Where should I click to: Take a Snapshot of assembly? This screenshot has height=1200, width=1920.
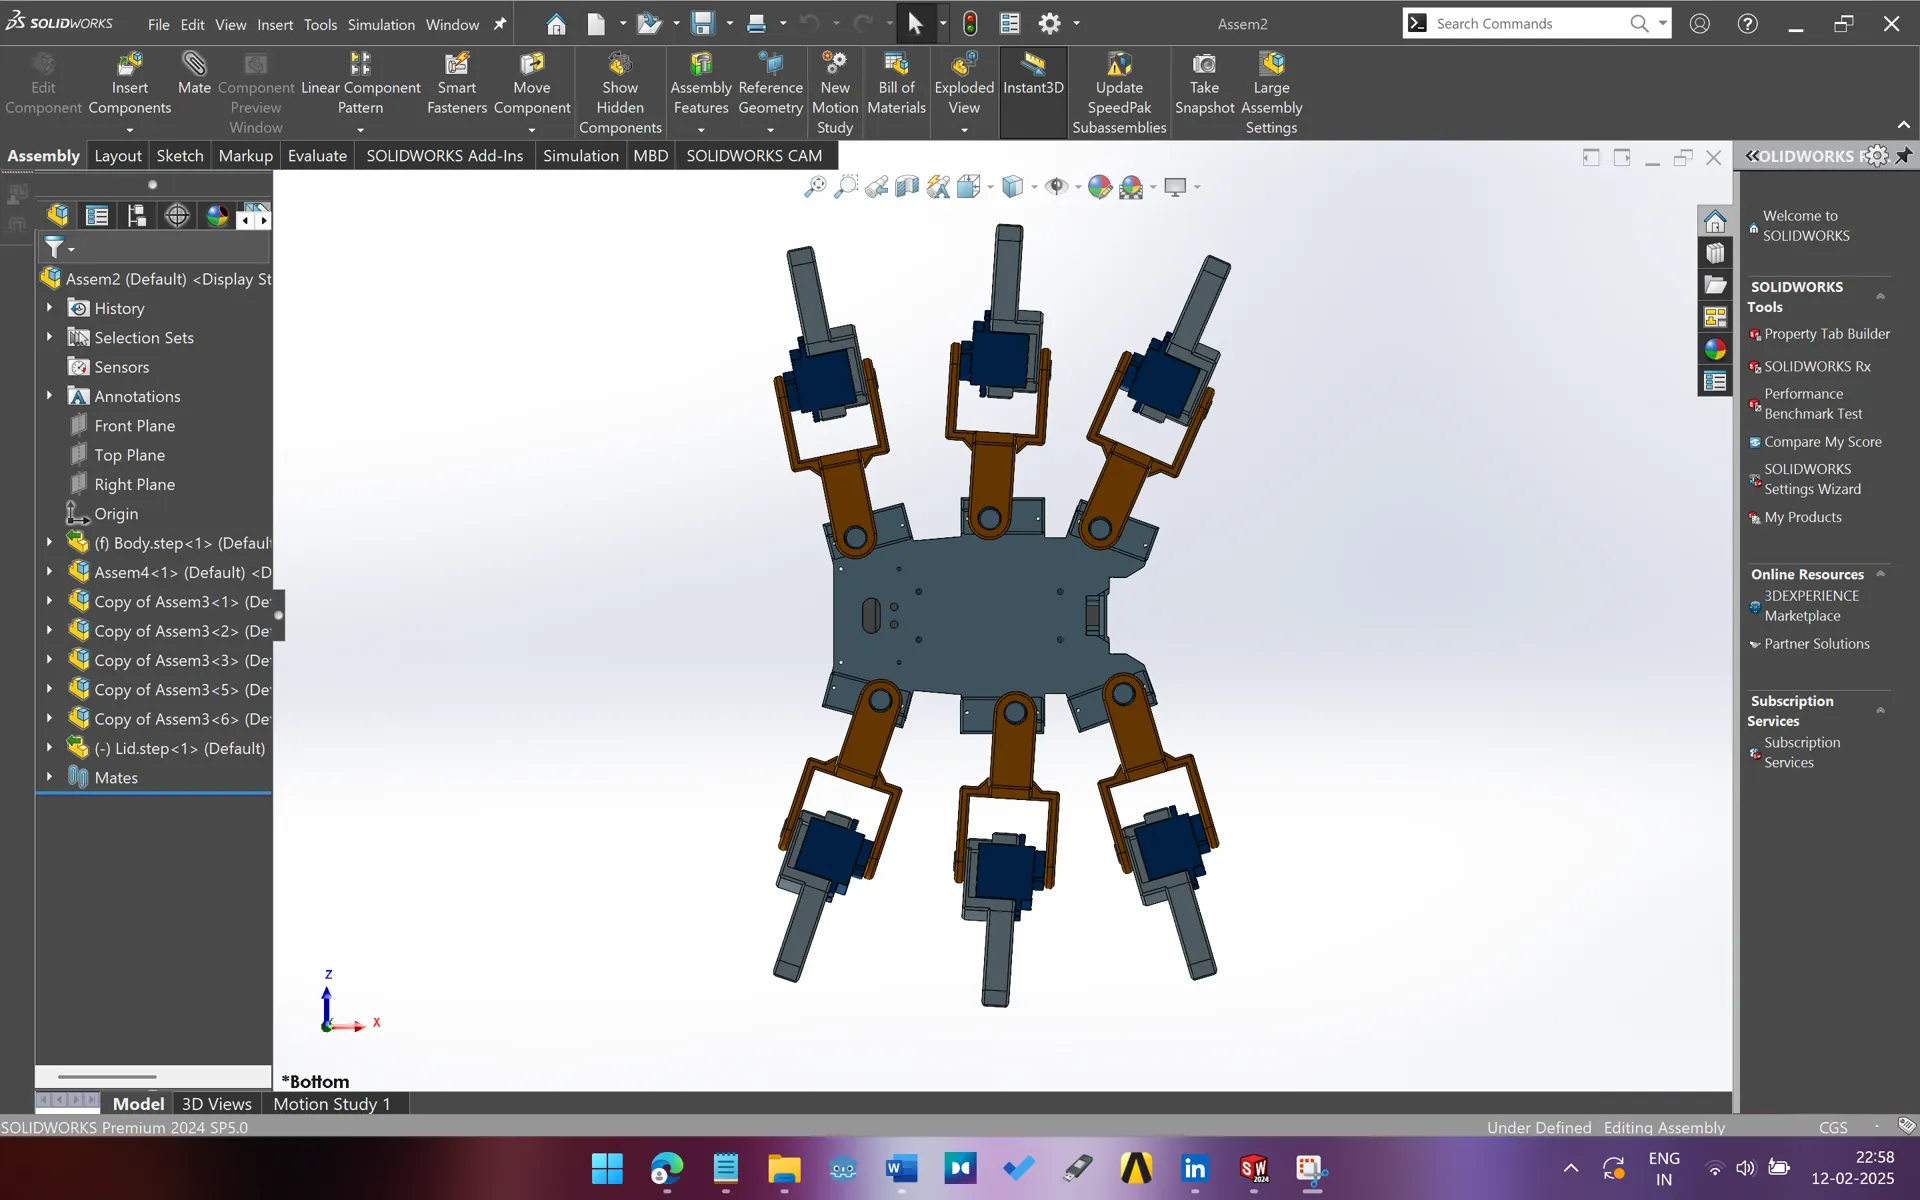tap(1204, 85)
